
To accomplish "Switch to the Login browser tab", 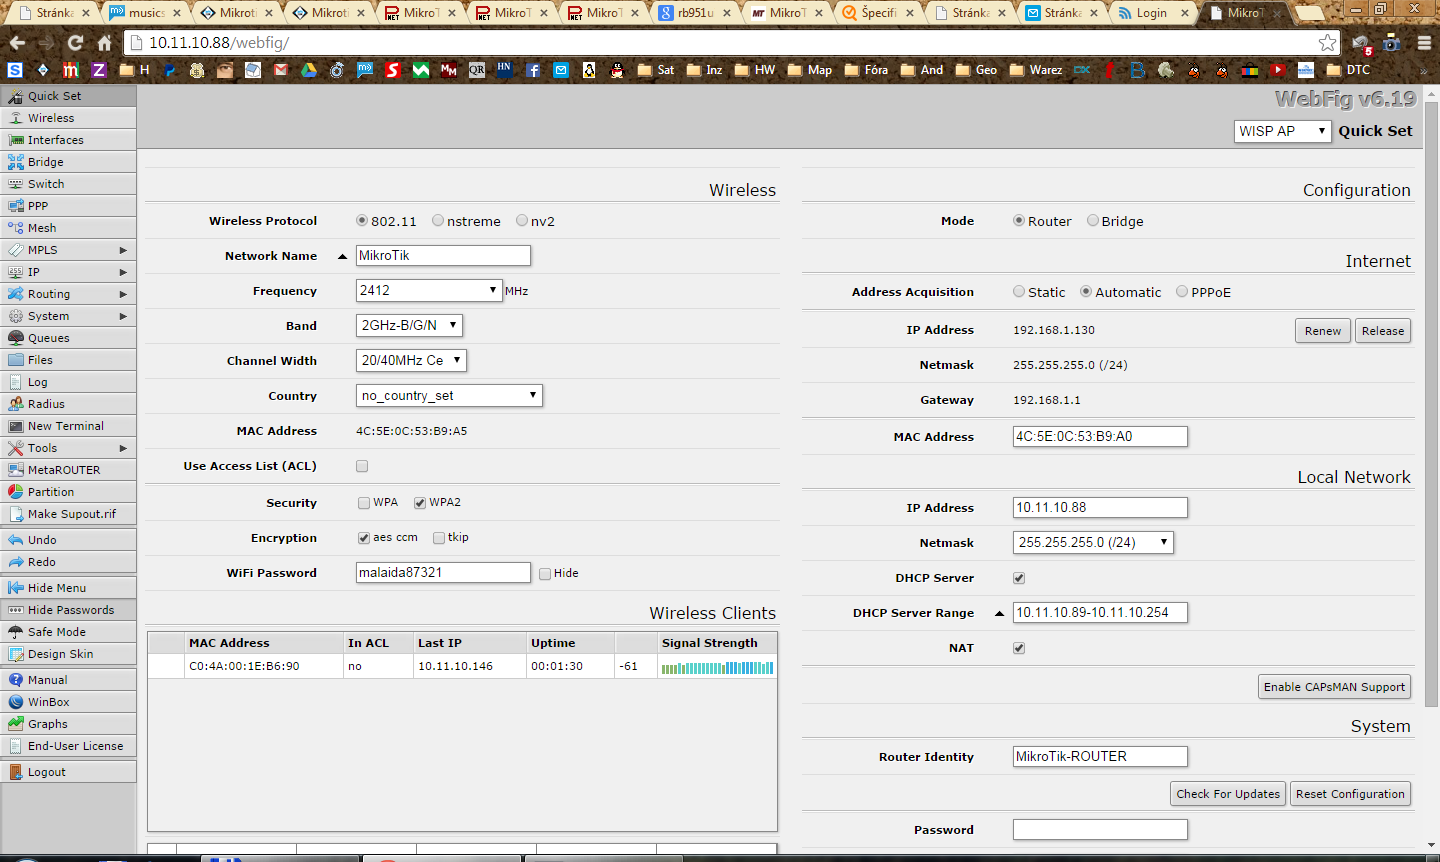I will coord(1148,14).
